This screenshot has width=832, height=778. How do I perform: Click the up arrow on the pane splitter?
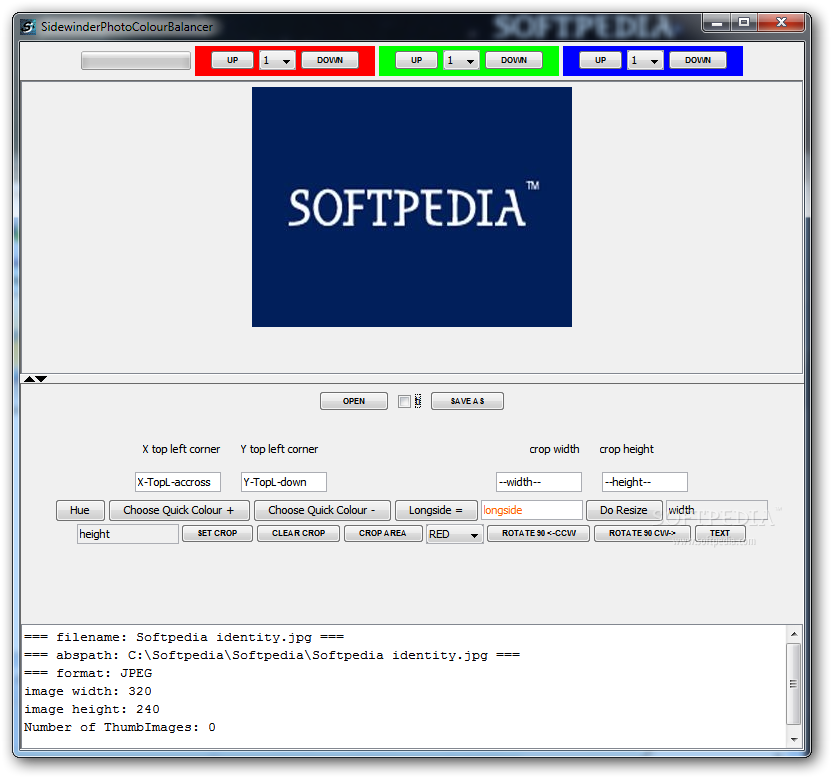29,379
